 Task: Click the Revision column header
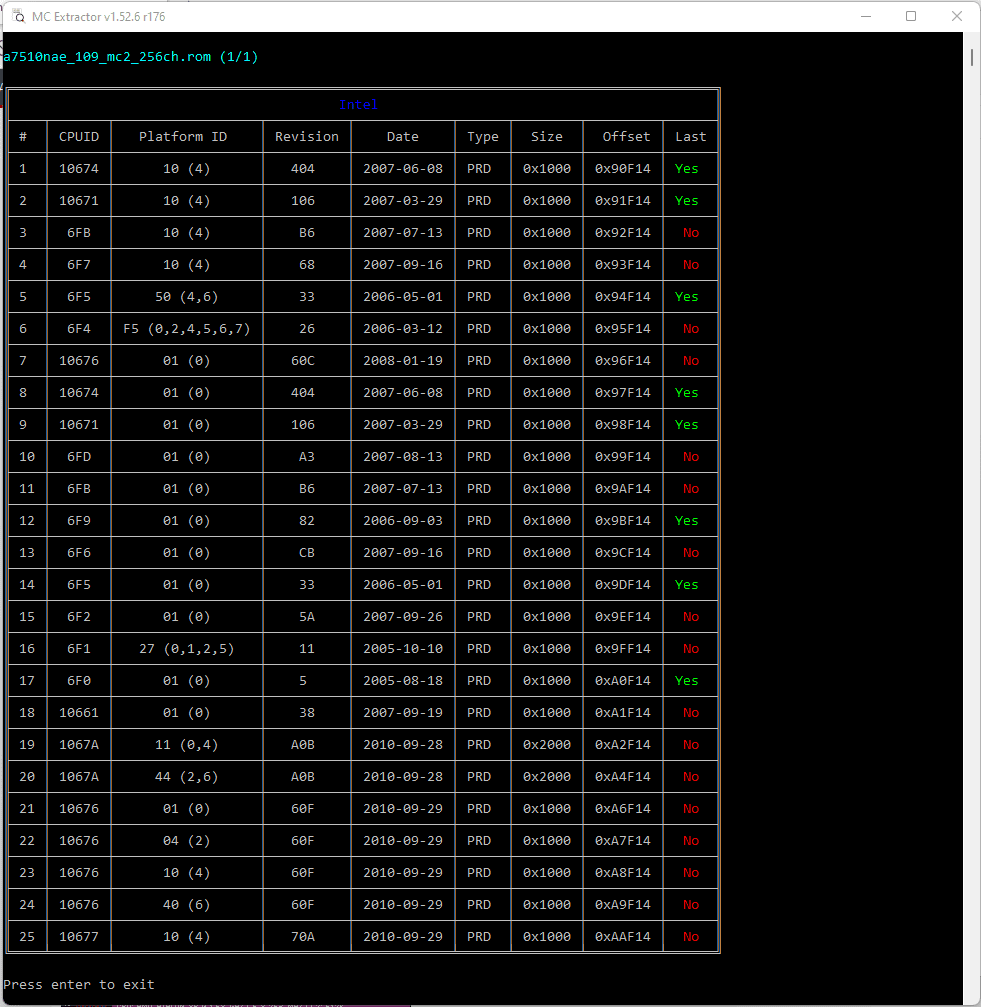[307, 137]
